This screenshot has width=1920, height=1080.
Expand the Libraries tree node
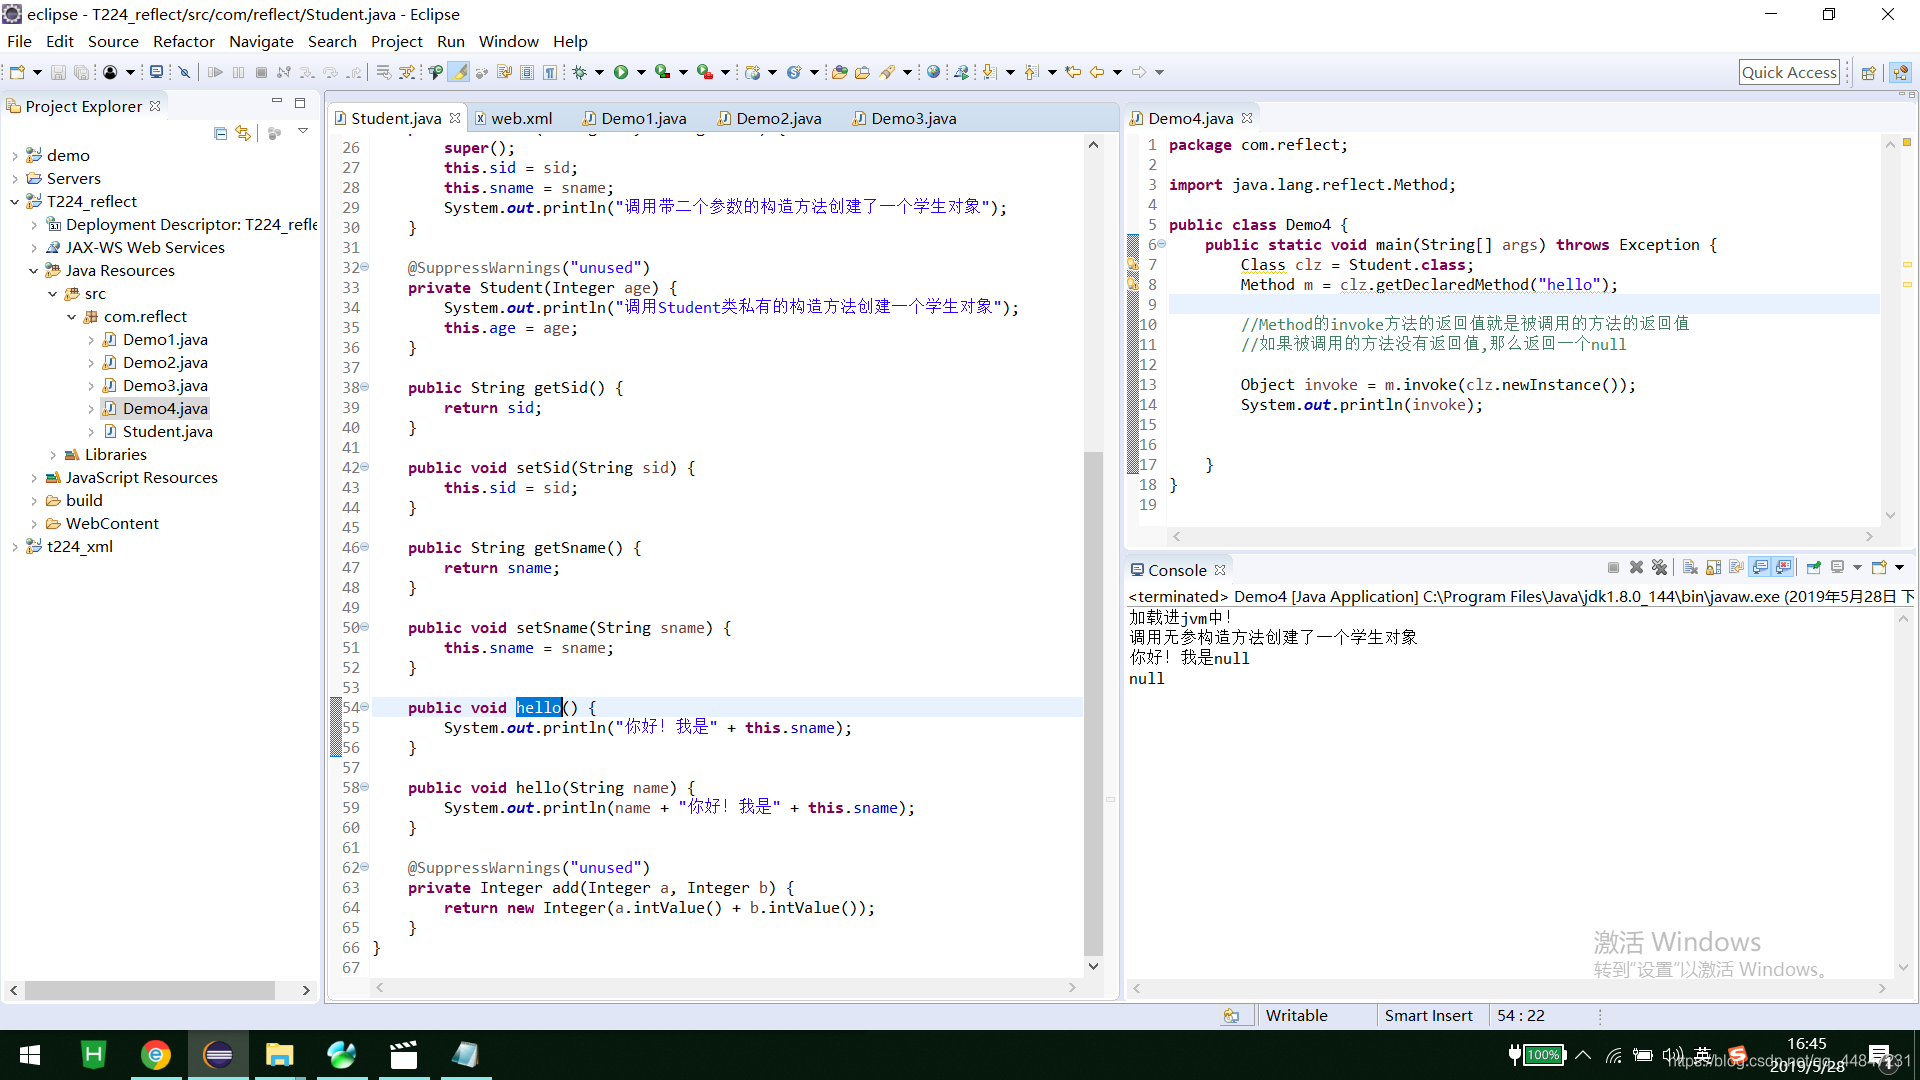[x=52, y=455]
